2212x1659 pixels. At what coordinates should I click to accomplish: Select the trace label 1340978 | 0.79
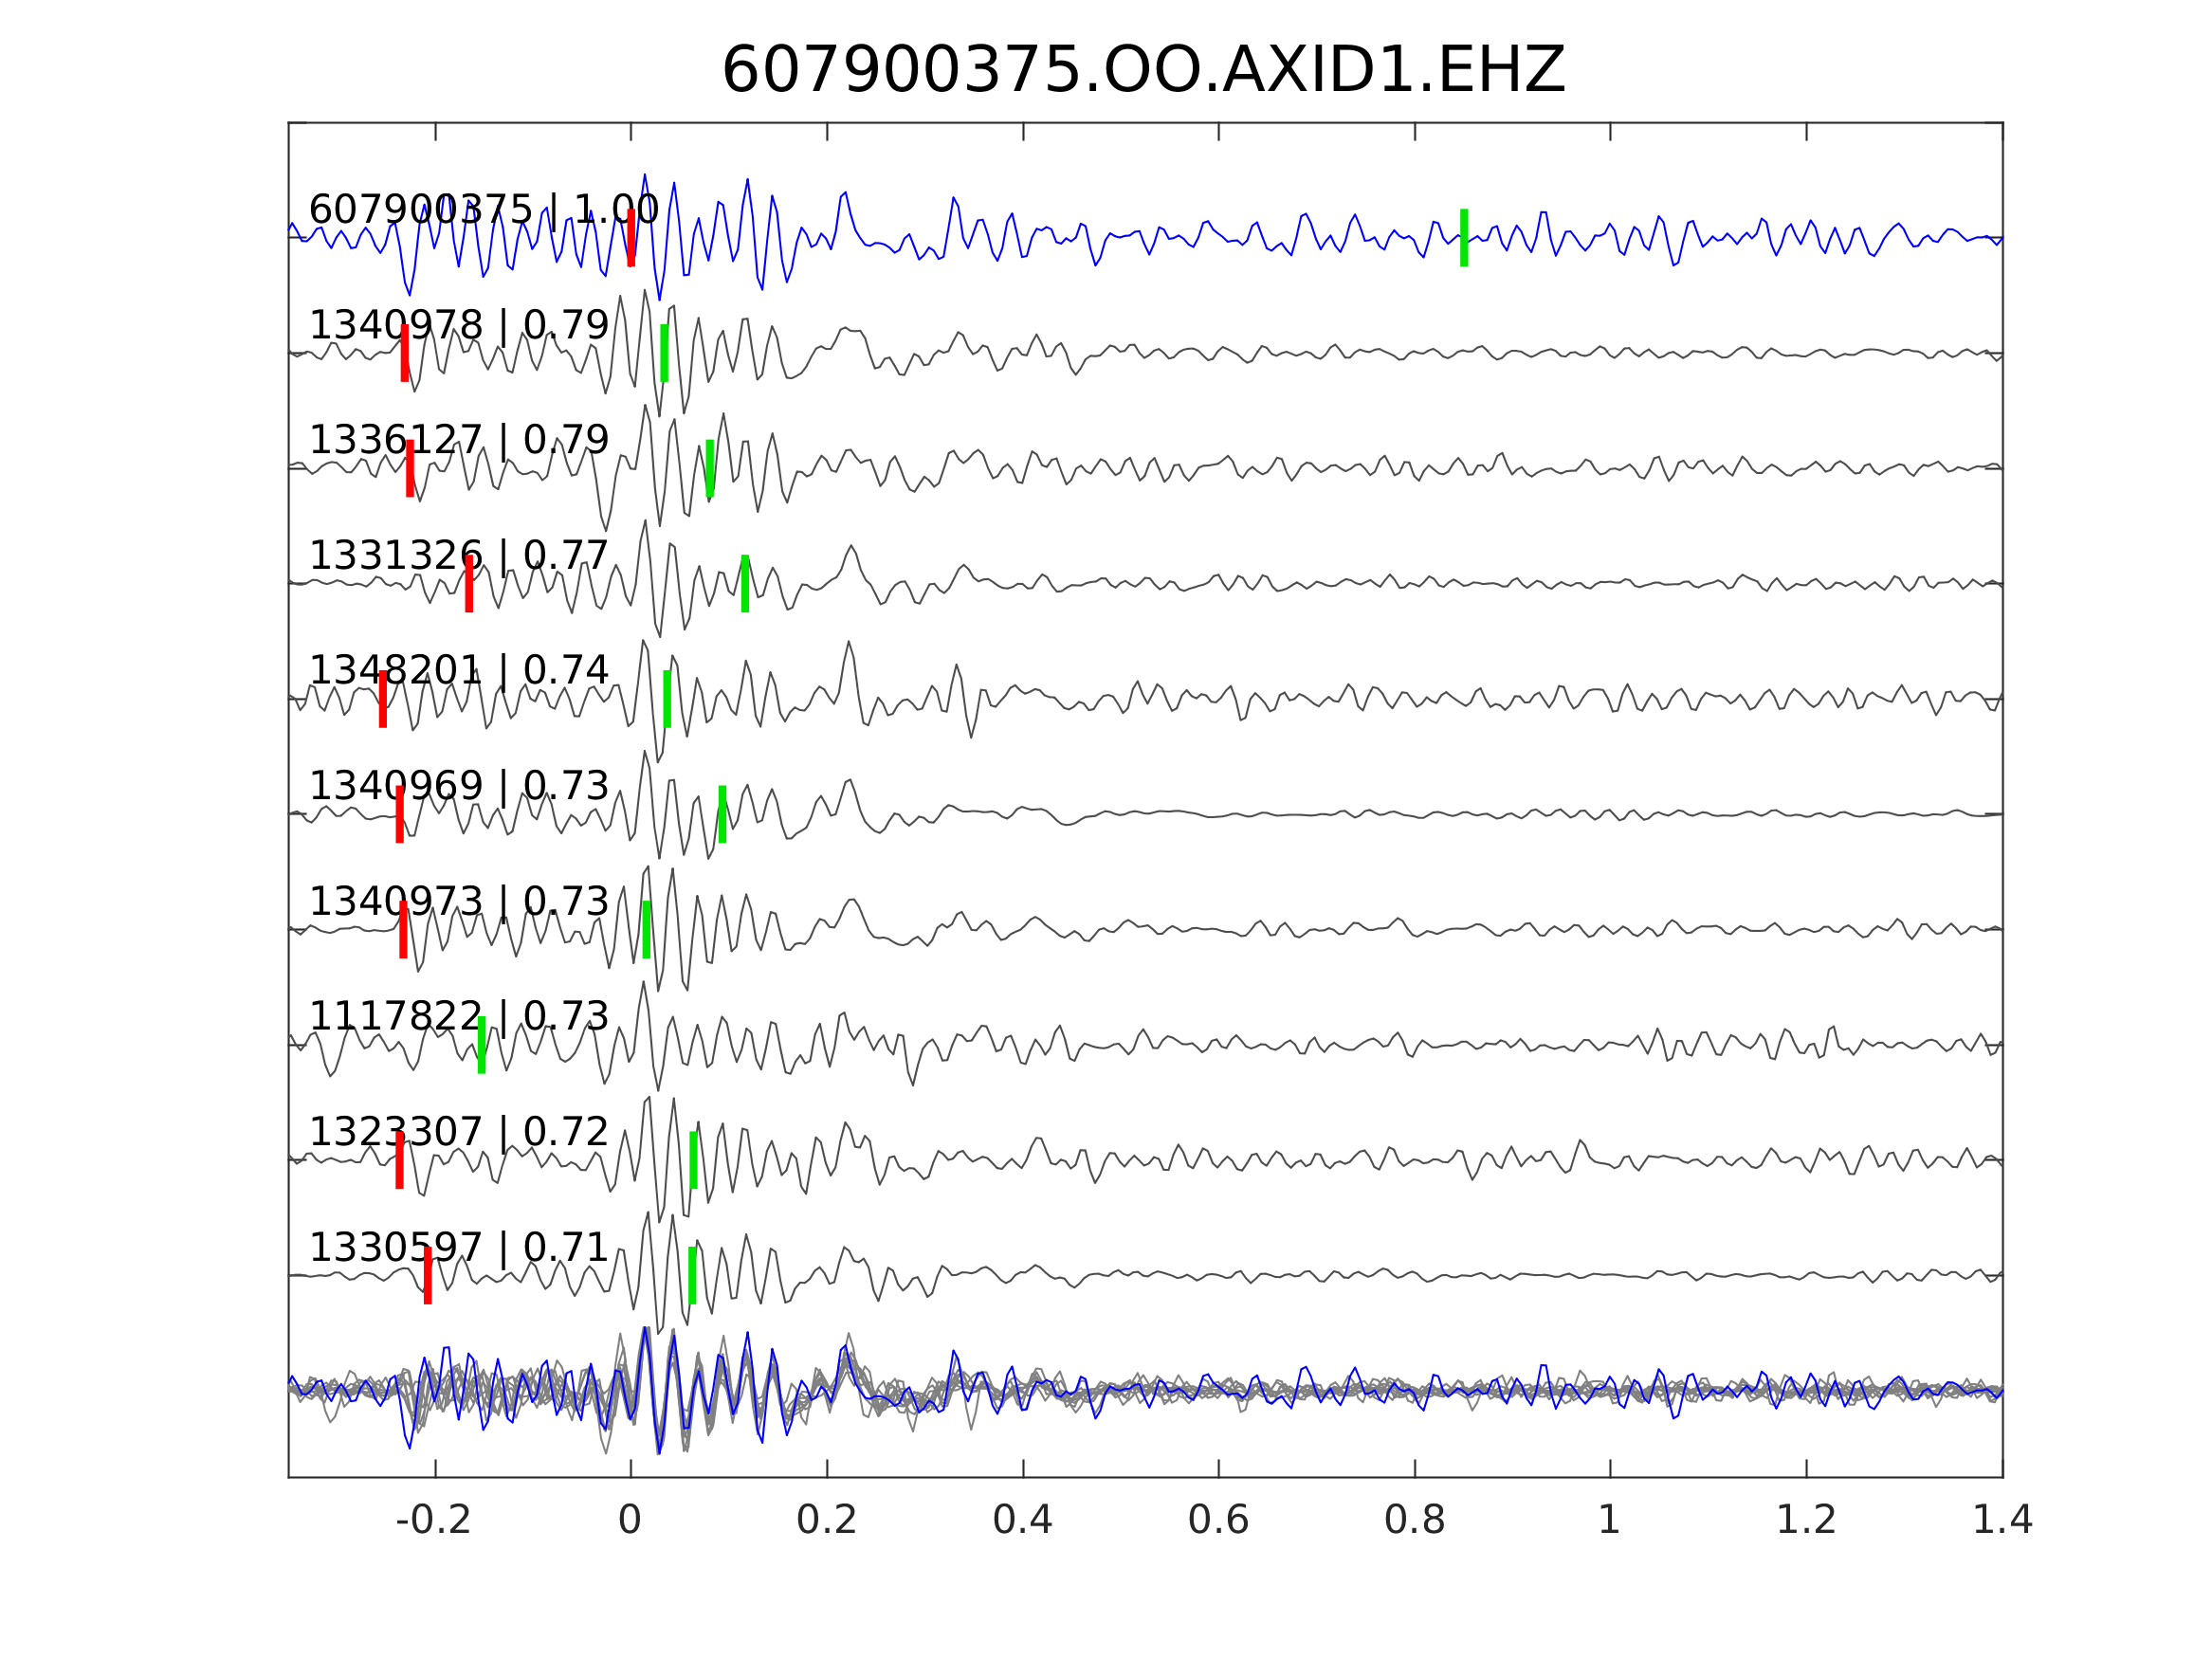(458, 325)
